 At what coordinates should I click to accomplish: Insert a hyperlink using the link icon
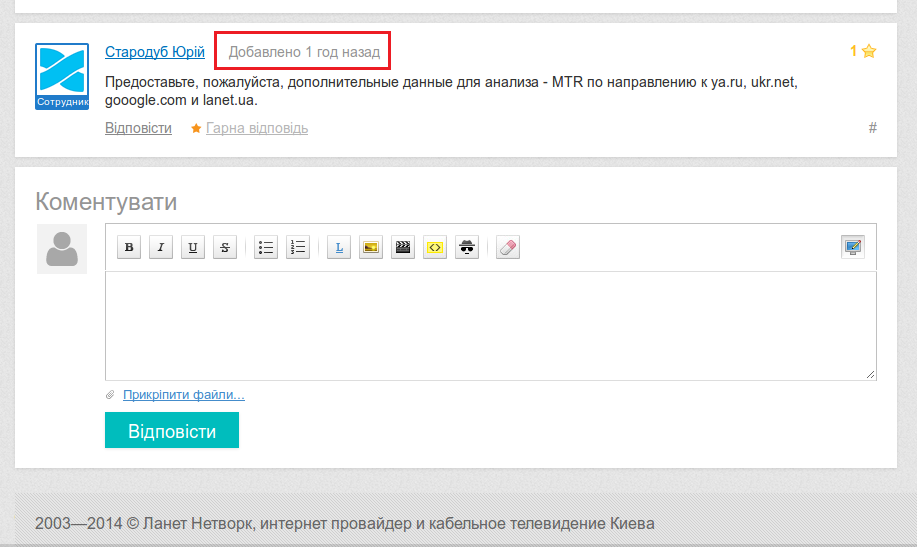339,248
